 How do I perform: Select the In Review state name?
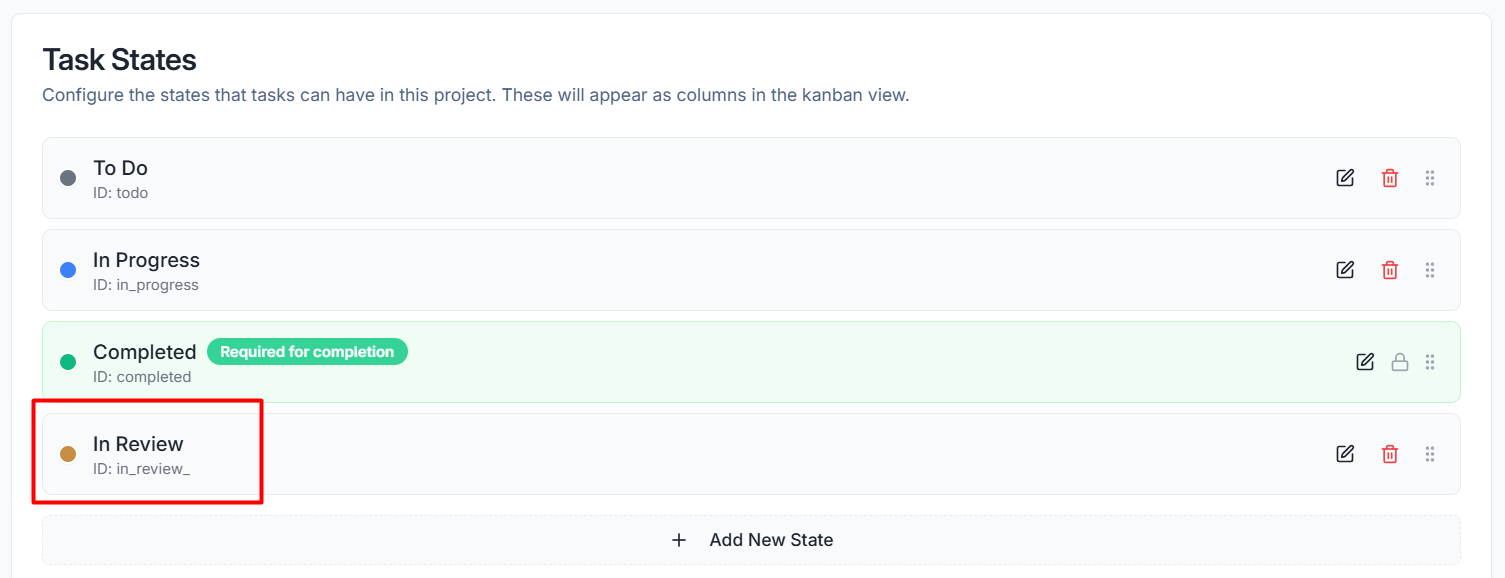point(138,444)
